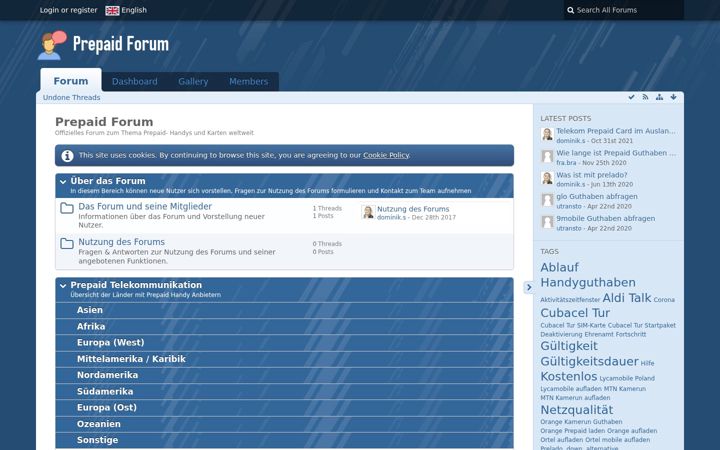720x450 pixels.
Task: Click Login or register link
Action: pos(68,10)
